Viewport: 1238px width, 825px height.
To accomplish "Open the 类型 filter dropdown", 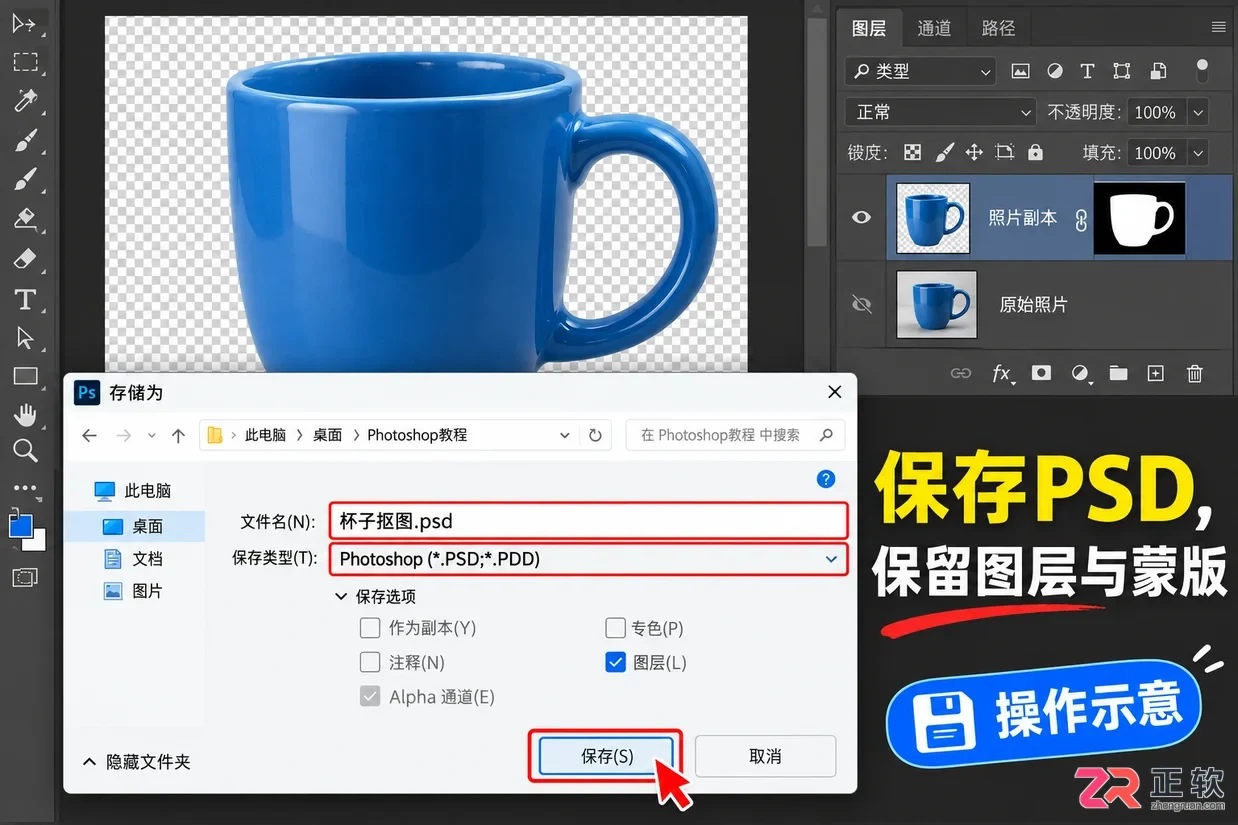I will pyautogui.click(x=921, y=71).
